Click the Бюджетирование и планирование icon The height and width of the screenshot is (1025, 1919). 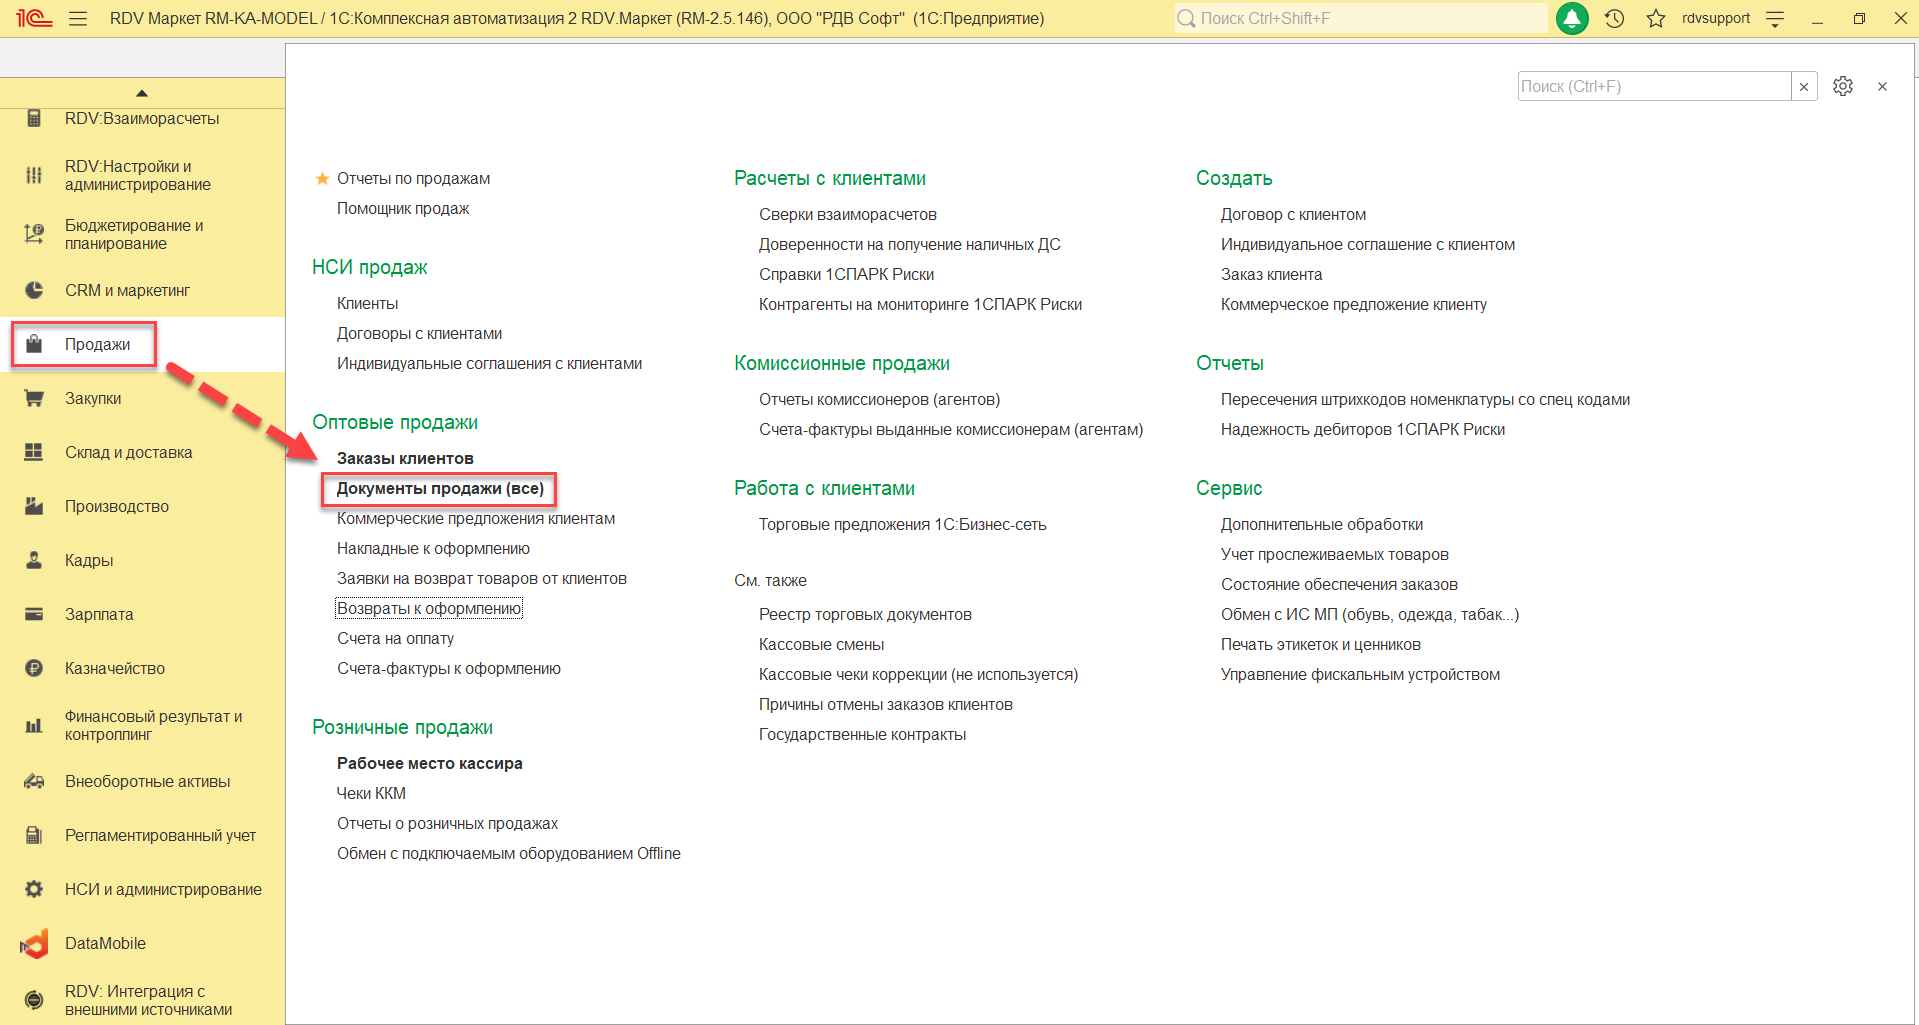pyautogui.click(x=34, y=234)
